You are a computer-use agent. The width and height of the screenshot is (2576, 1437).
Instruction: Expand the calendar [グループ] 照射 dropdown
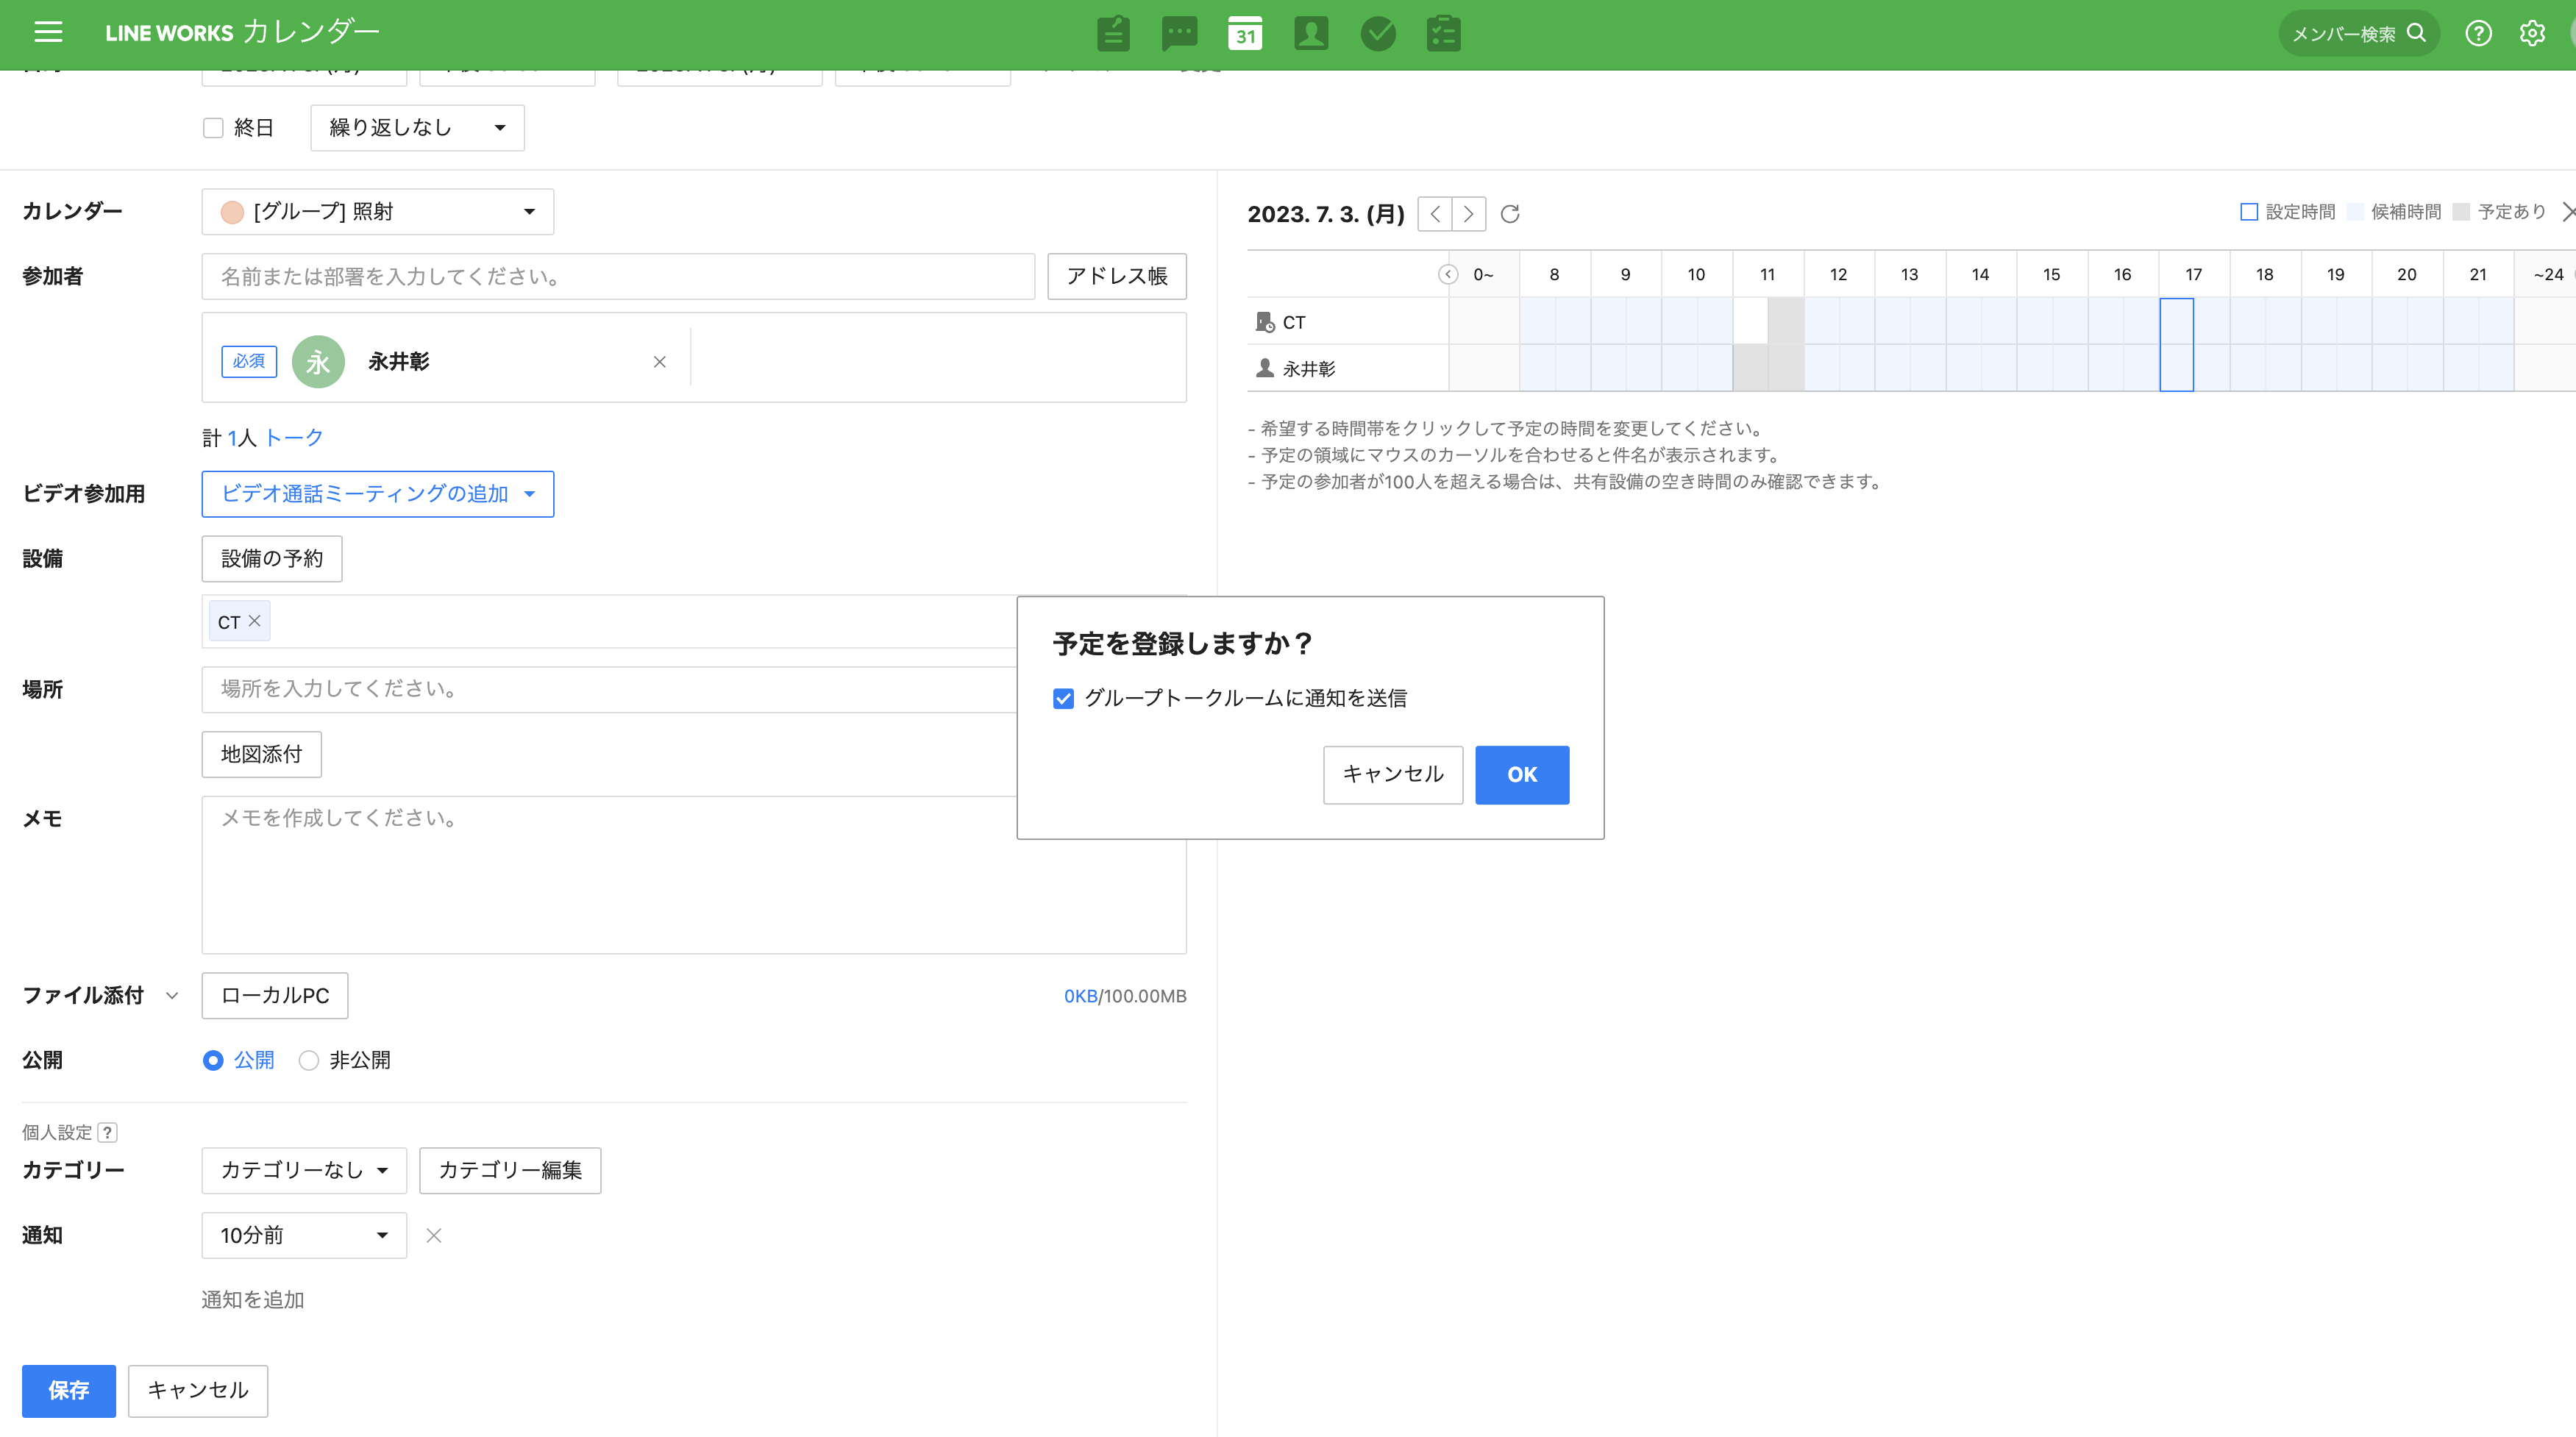(377, 212)
